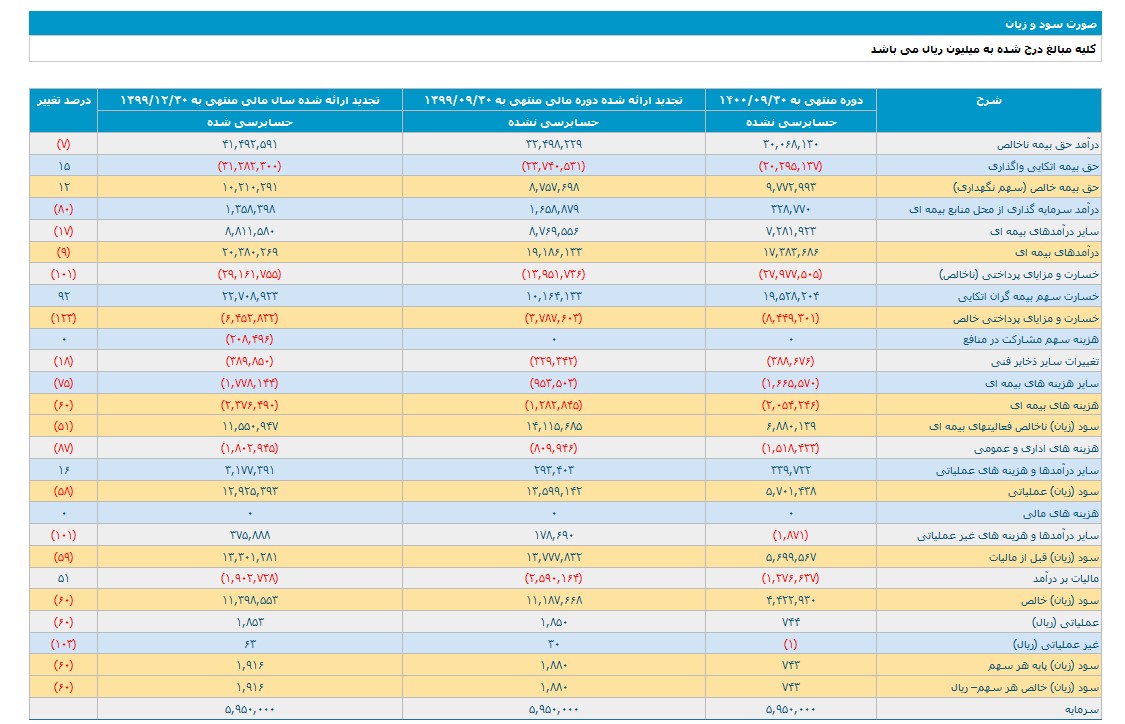Select the 'مالیات بر درآمد' row label
Viewport: 1125px width, 724px height.
[1063, 579]
